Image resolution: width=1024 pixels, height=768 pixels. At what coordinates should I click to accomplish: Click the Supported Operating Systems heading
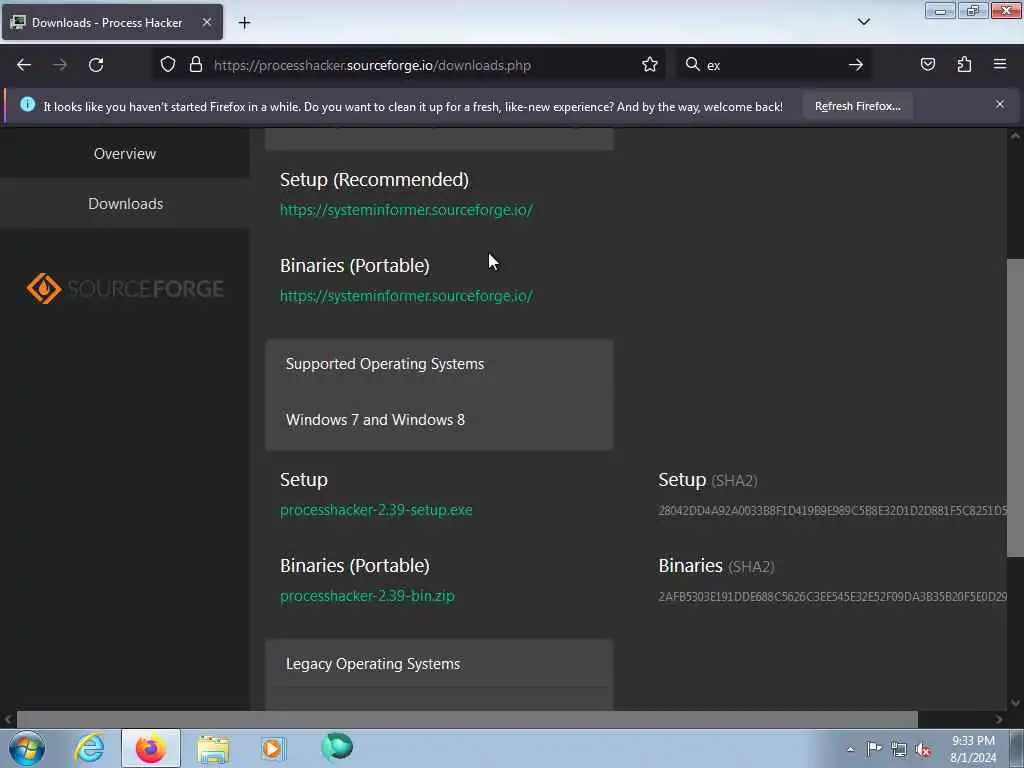(385, 364)
